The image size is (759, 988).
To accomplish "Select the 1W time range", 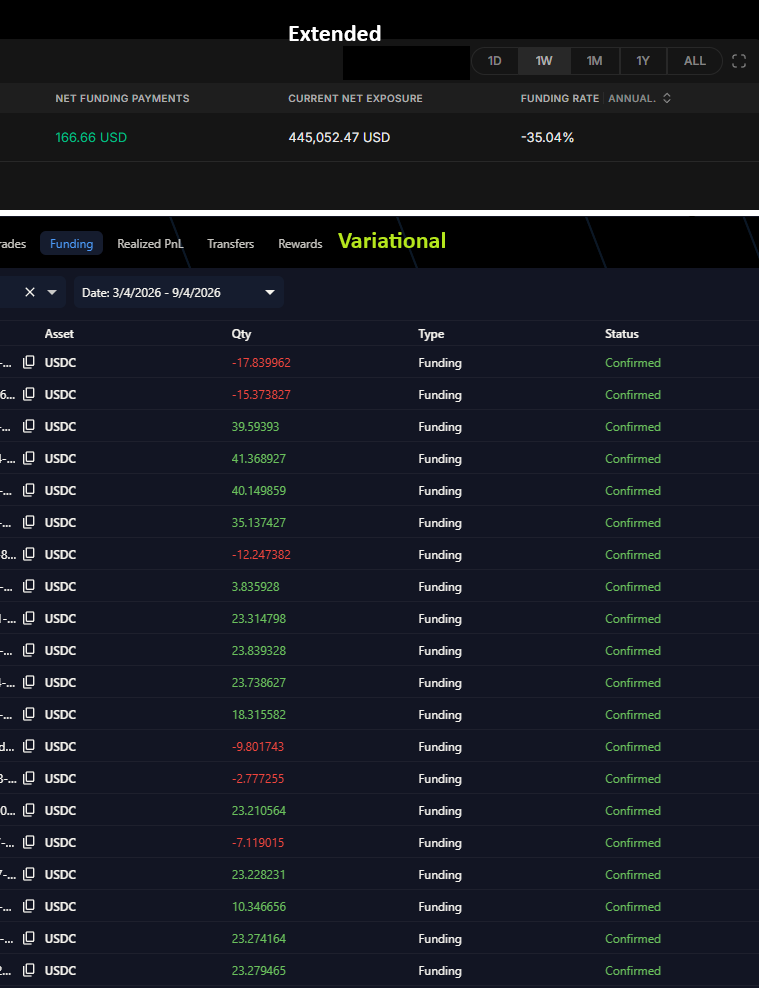I will click(544, 61).
